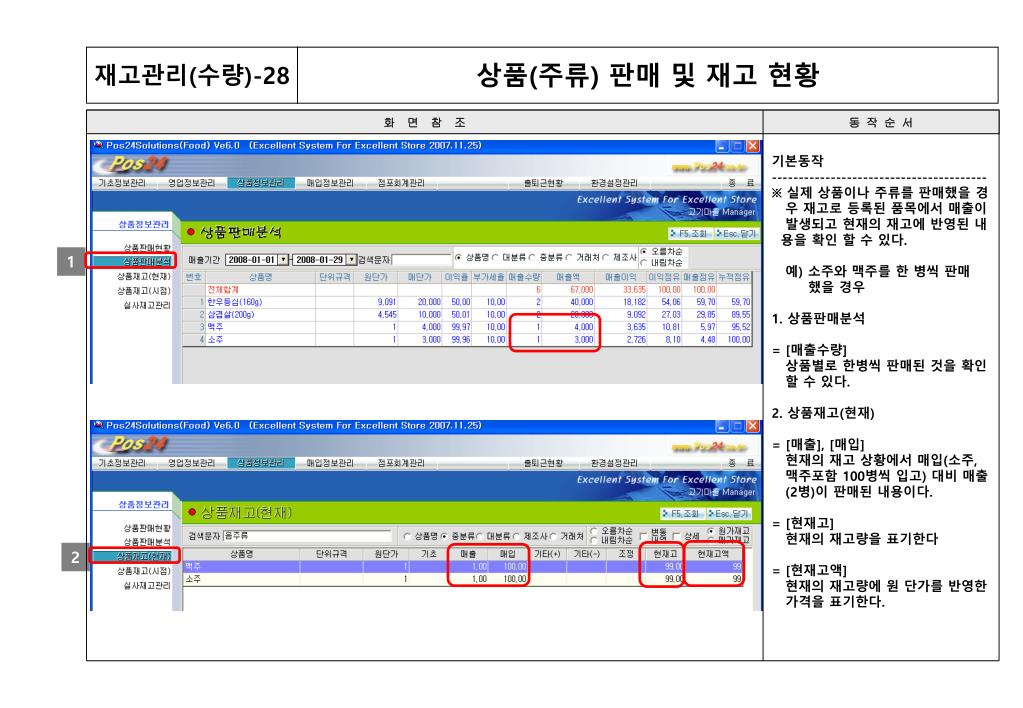Screen dimensions: 1023x708
Task: Select 거래처 radio in 상품판매분석 screen
Action: pyautogui.click(x=568, y=258)
